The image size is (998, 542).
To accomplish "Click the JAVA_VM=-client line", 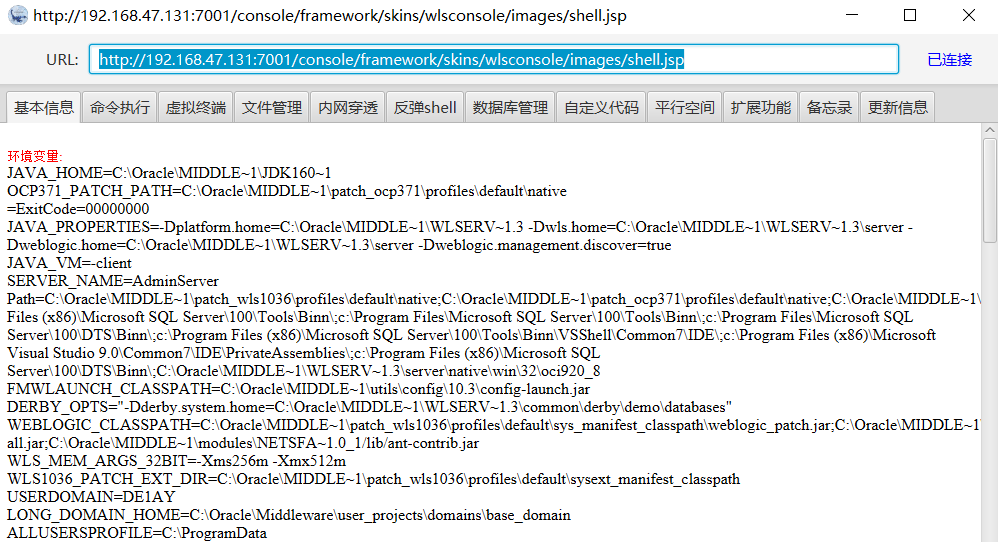I will [x=69, y=263].
